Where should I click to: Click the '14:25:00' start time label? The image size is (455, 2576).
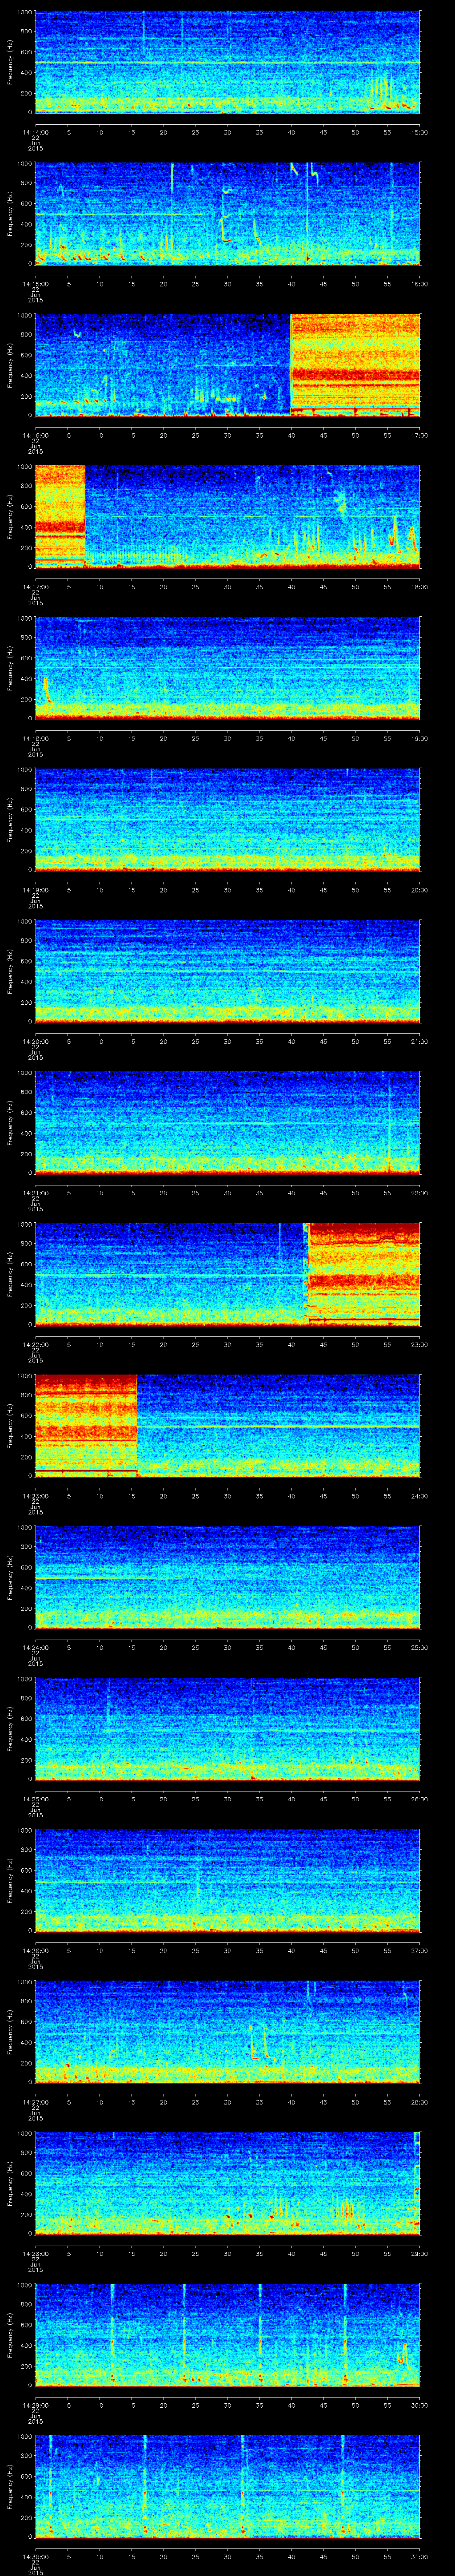35,1798
